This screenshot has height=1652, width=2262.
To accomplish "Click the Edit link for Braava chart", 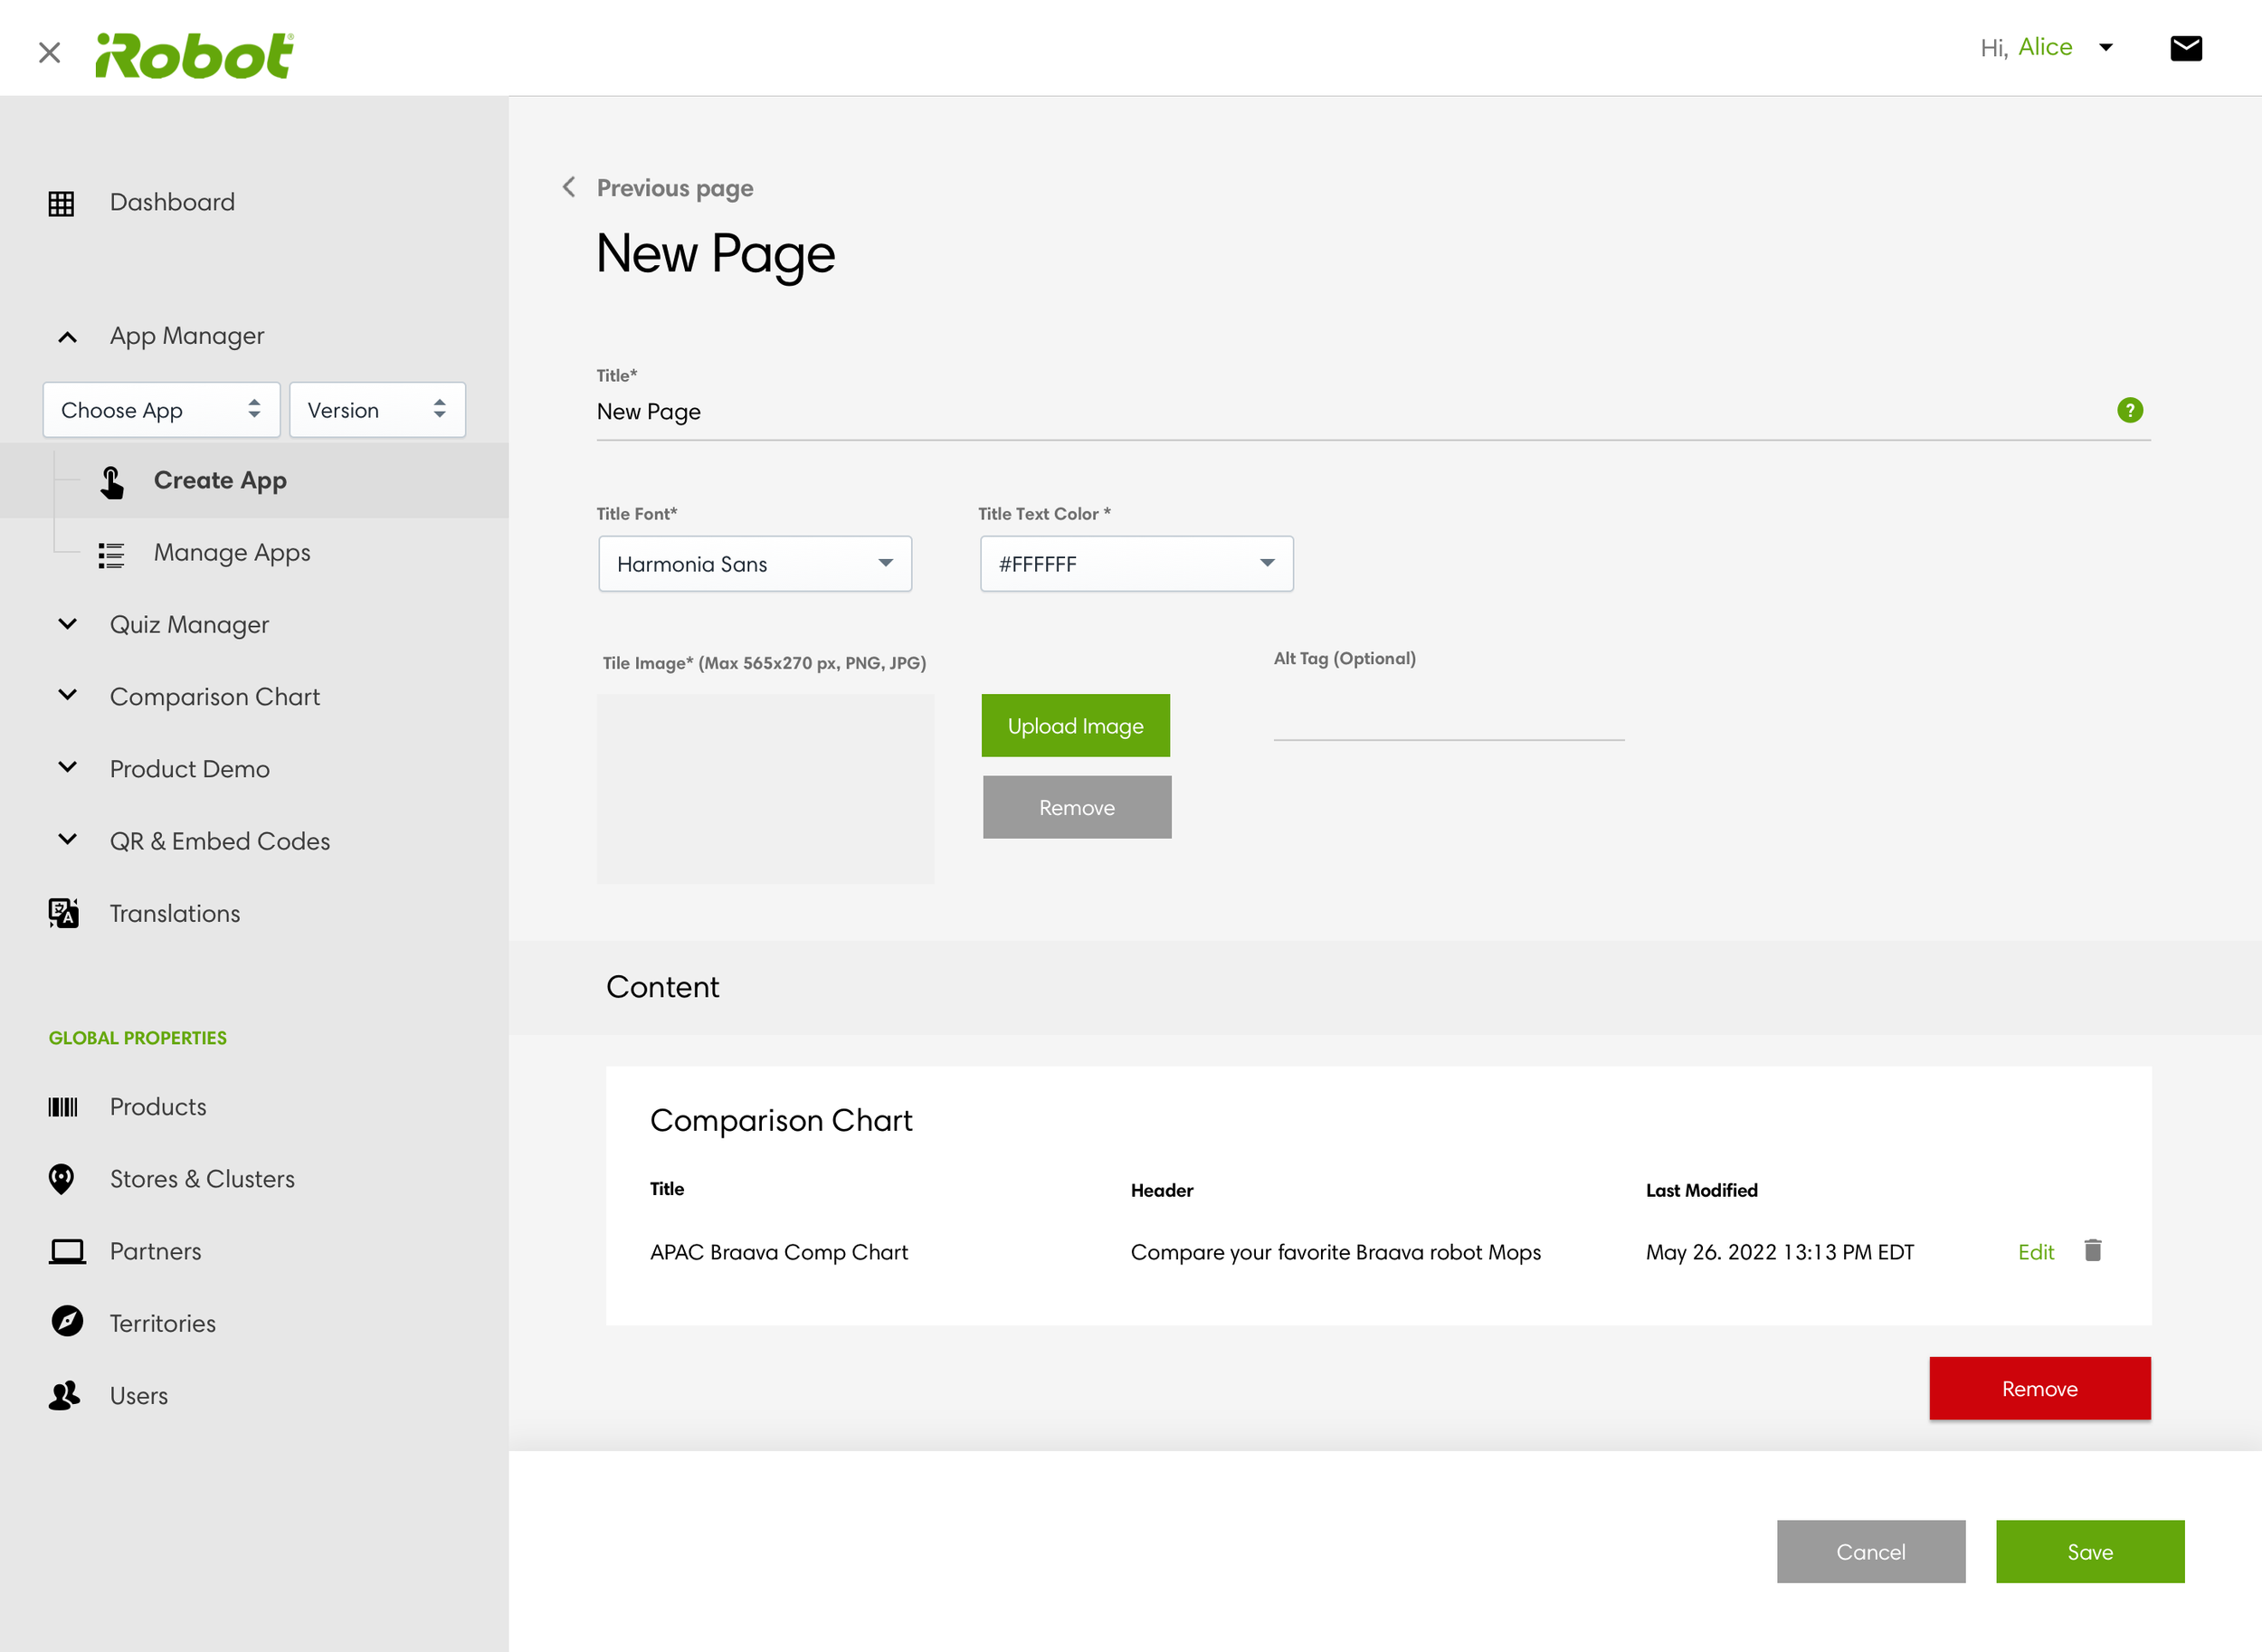I will click(x=2035, y=1252).
